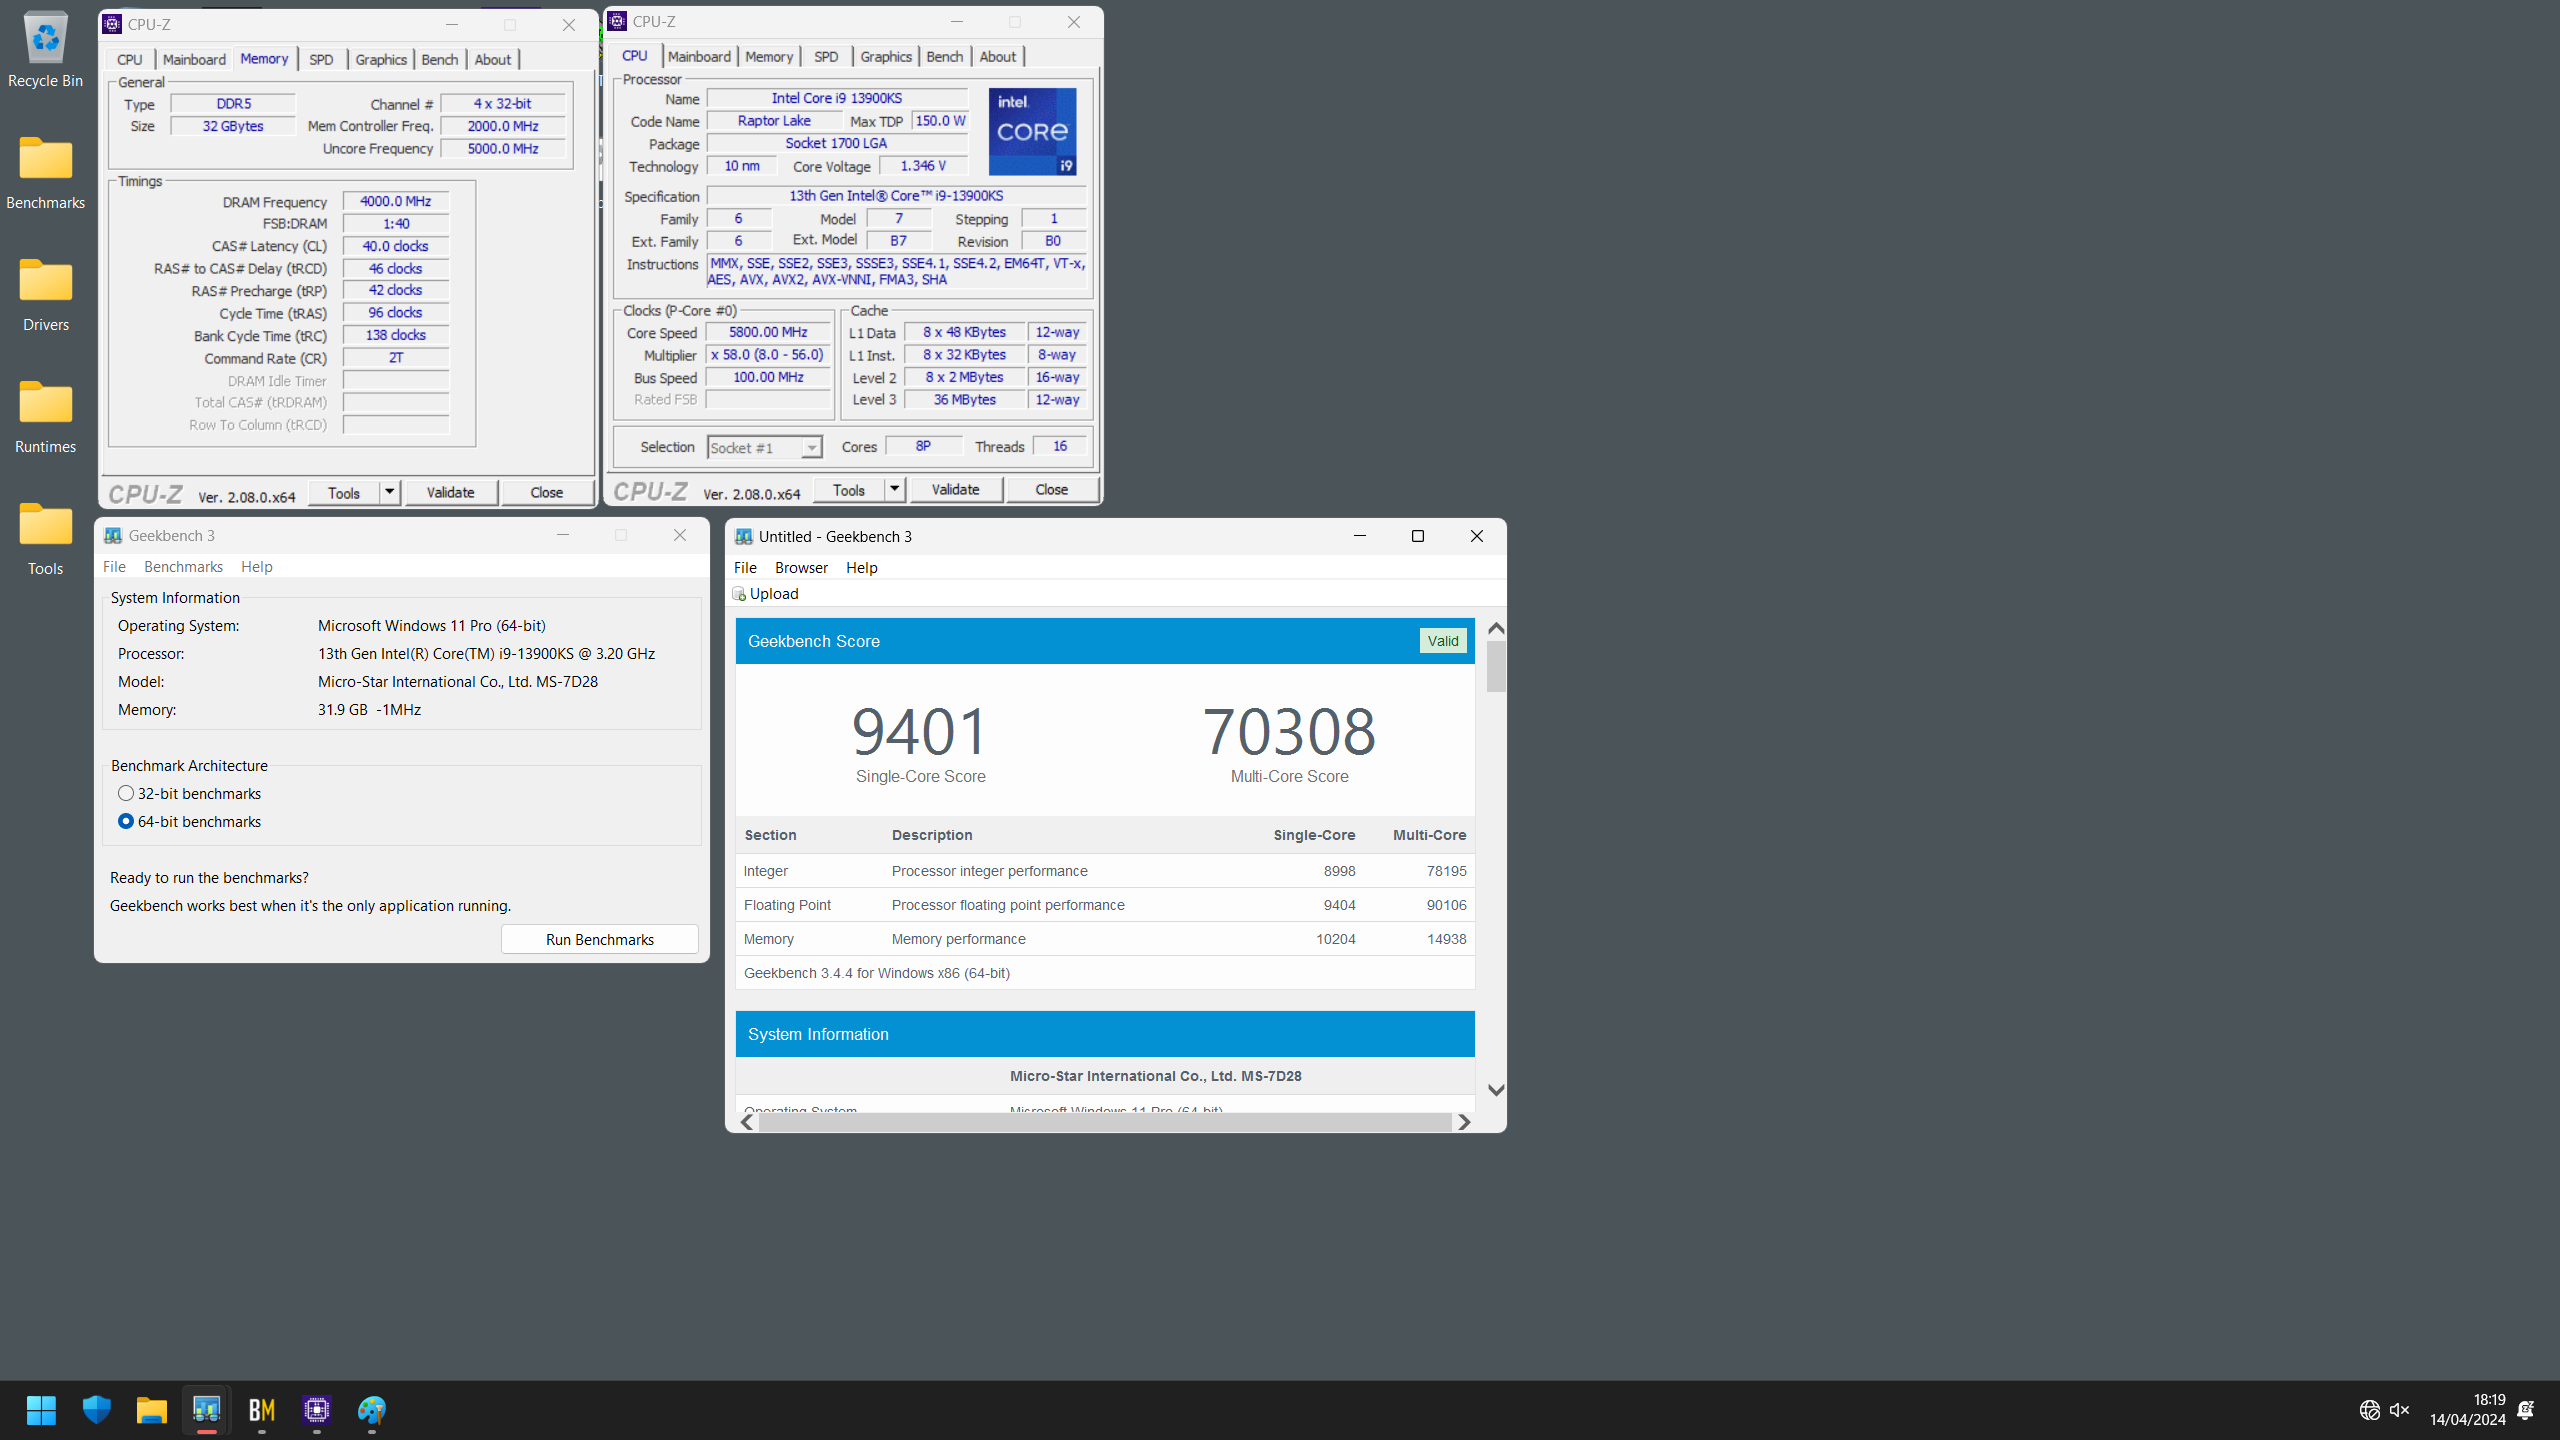2560x1440 pixels.
Task: Click horizontal scroll-left arrow in results
Action: click(747, 1122)
